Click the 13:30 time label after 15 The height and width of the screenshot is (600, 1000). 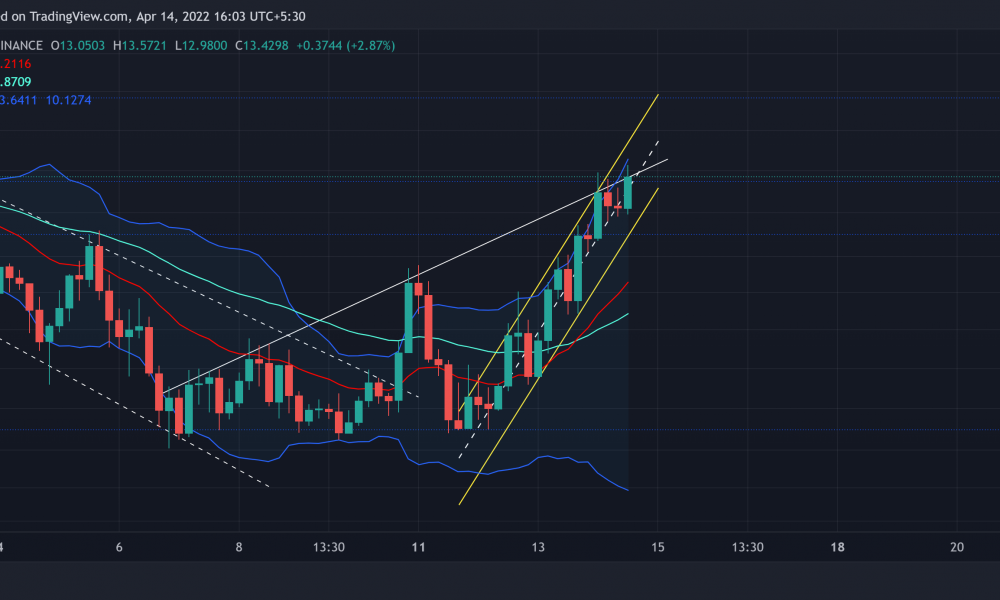click(x=747, y=547)
